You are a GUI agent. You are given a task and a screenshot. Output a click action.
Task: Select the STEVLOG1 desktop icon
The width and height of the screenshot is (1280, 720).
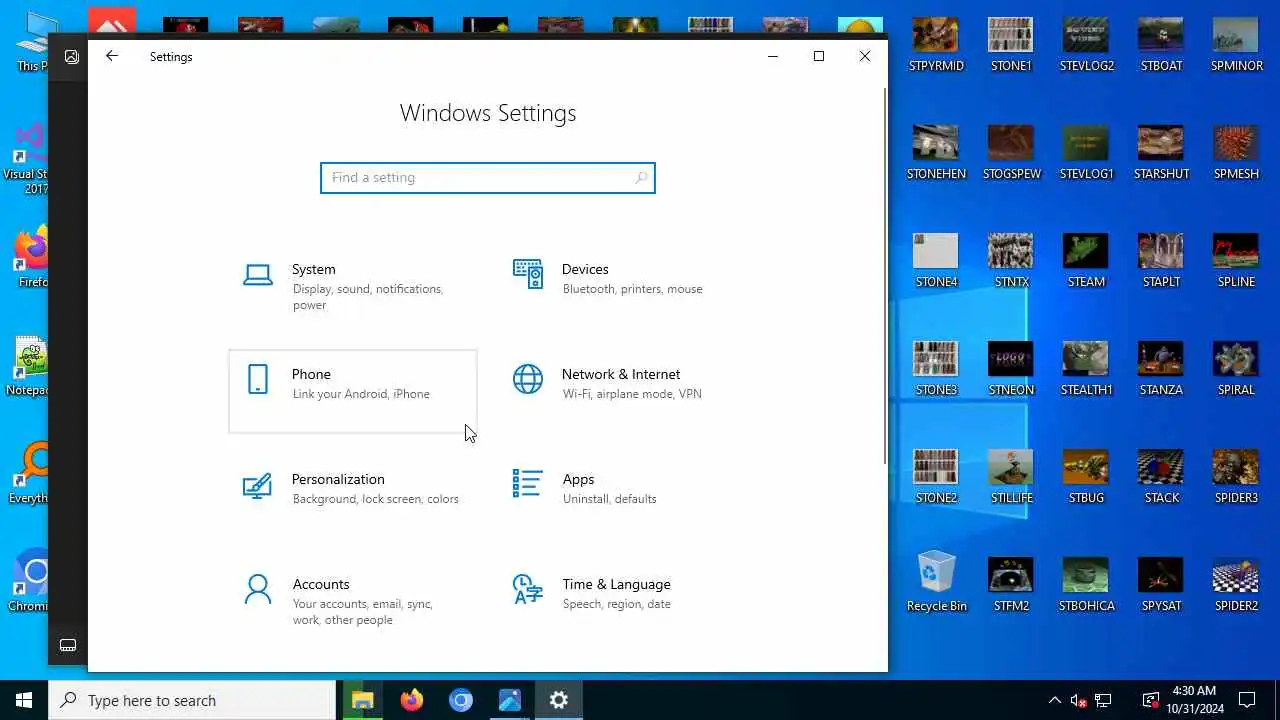(1086, 153)
